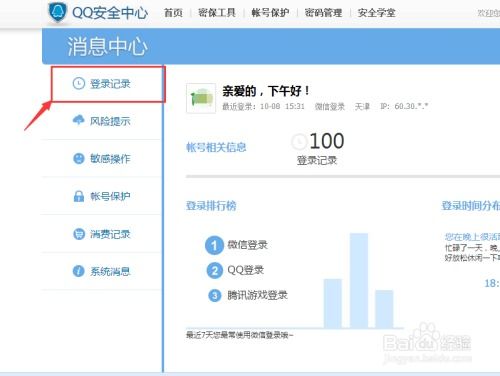The image size is (500, 376).
Task: Click the 登录时间分布 heading
Action: [471, 206]
